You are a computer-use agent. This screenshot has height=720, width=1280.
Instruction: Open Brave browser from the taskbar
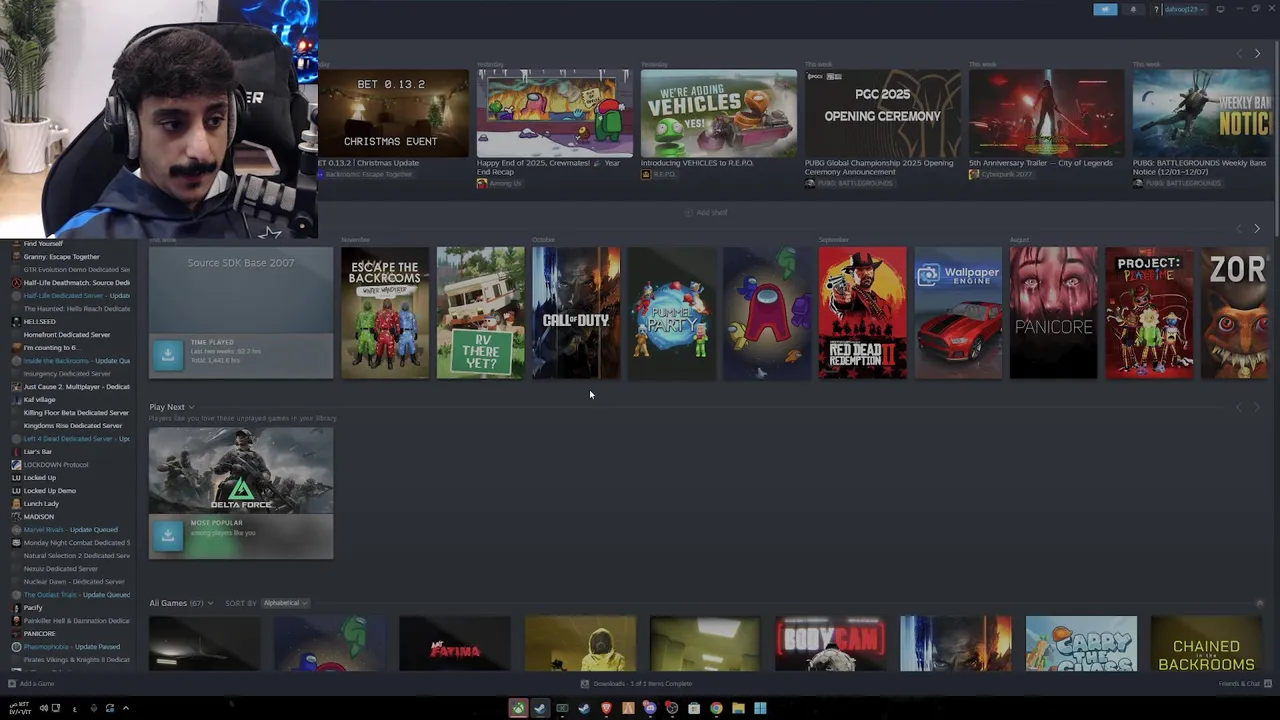pyautogui.click(x=606, y=709)
